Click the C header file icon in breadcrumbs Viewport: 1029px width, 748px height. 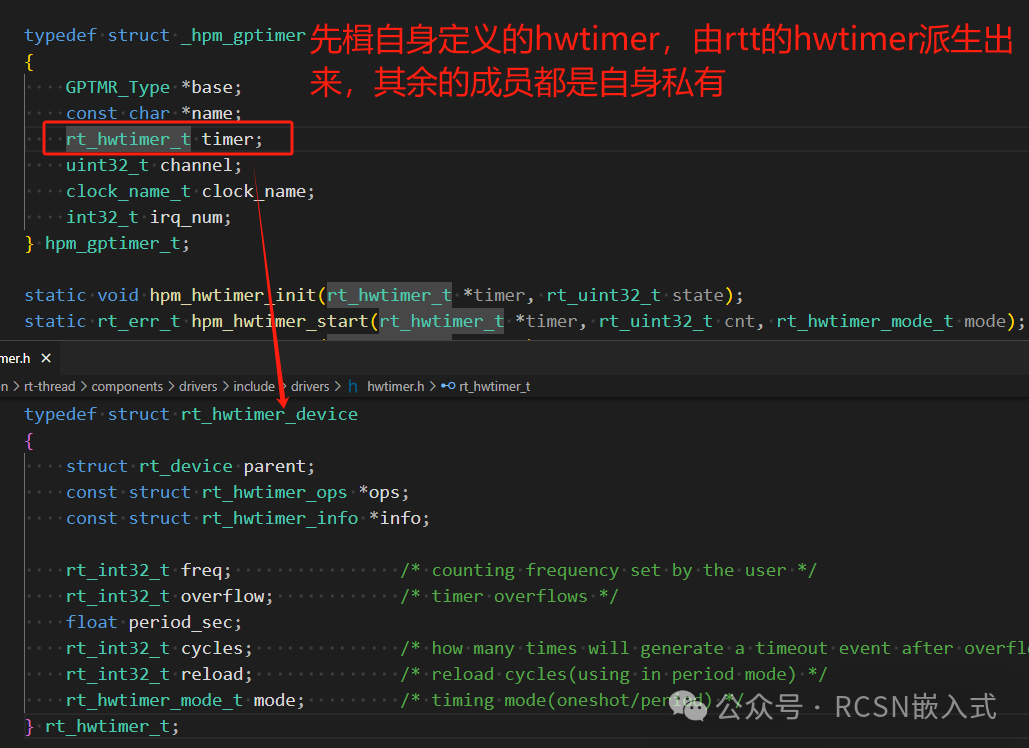click(x=353, y=386)
